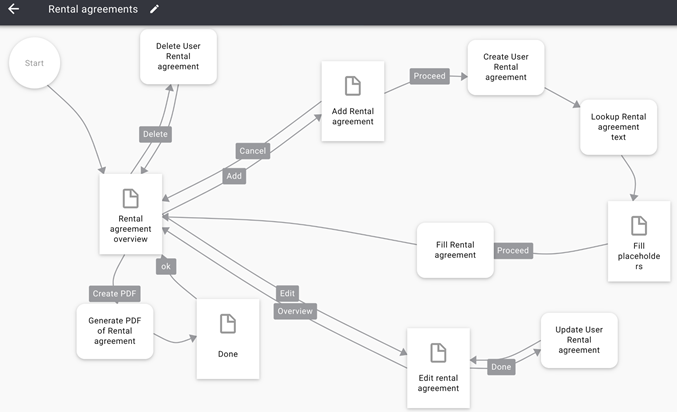The height and width of the screenshot is (412, 677).
Task: Click the Edit transition label
Action: (287, 294)
